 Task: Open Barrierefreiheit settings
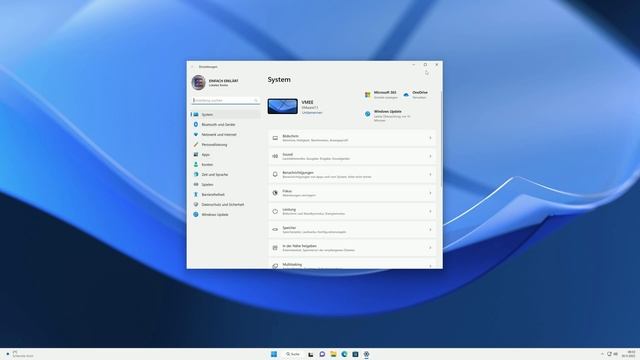[225, 195]
